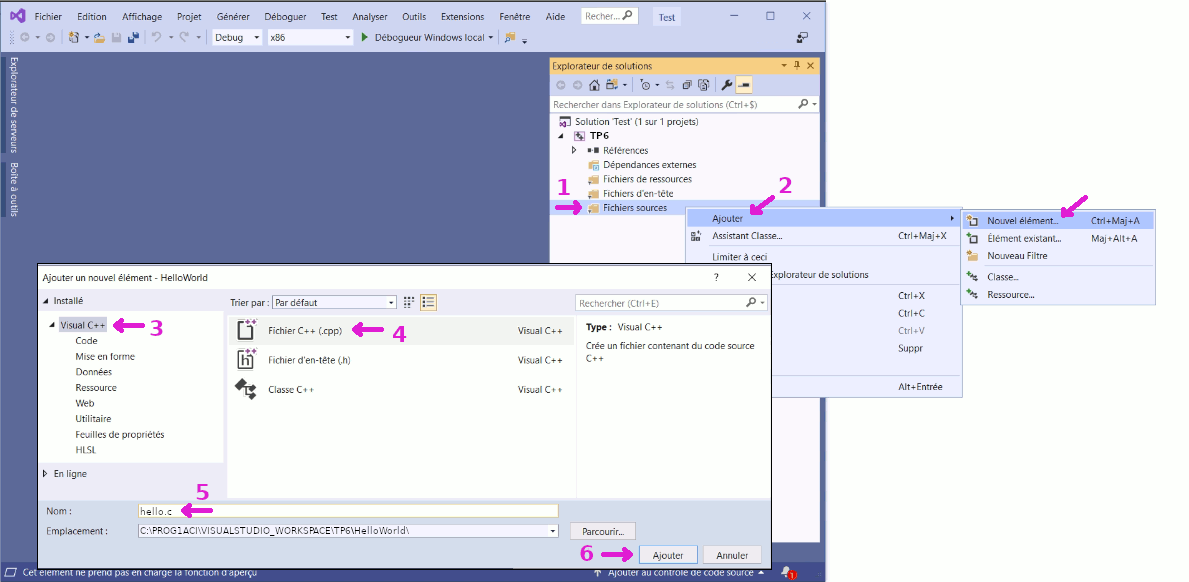1189x582 pixels.
Task: Switch to small icons view in dialog
Action: [409, 302]
